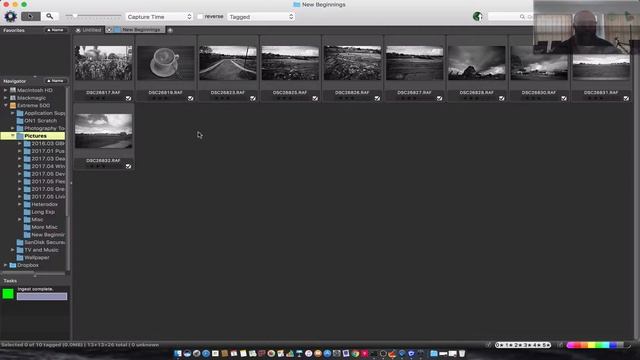640x360 pixels.
Task: Select the magnifier zoom tool
Action: coord(49,16)
